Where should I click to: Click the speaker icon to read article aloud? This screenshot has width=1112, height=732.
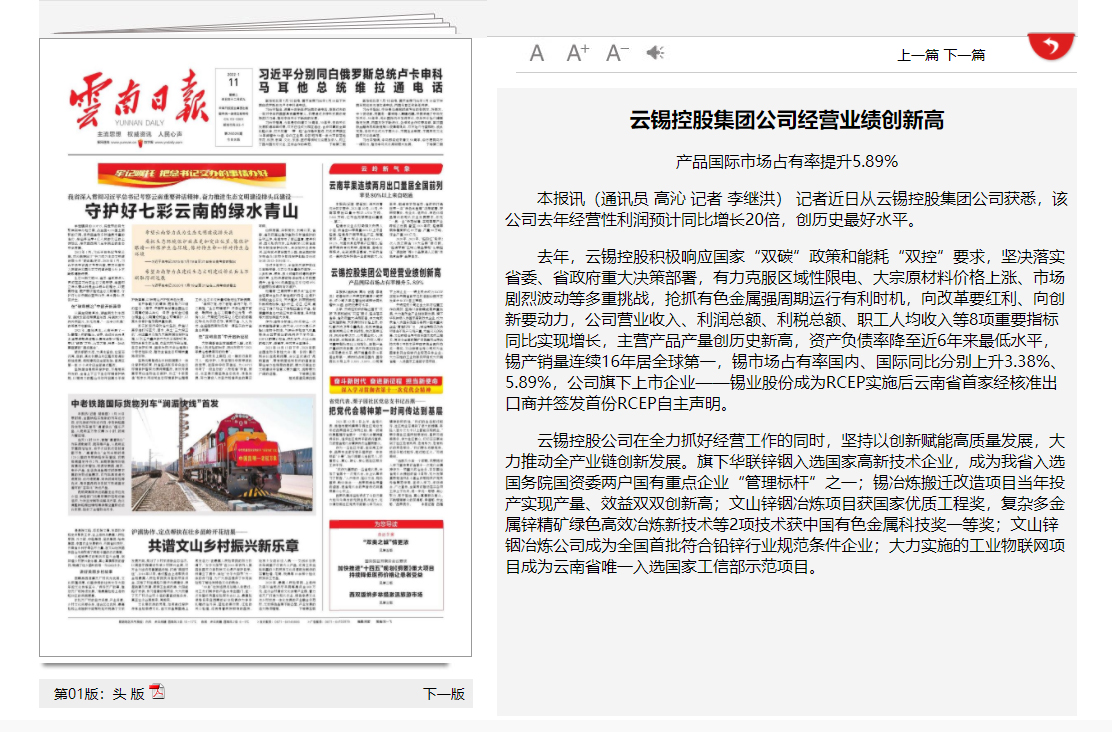[x=655, y=53]
